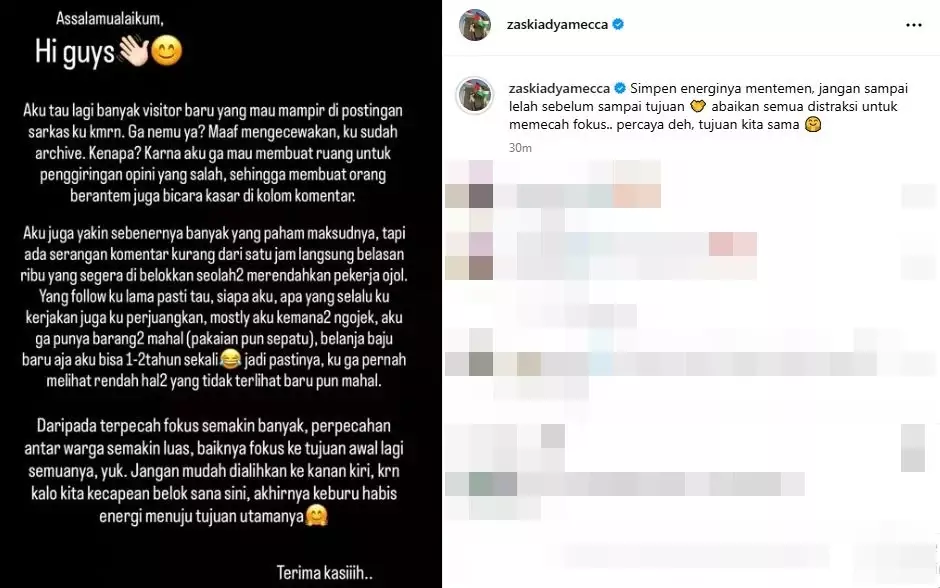The width and height of the screenshot is (940, 588).
Task: Click the smiling face emoji beside Hi guys
Action: pyautogui.click(x=166, y=52)
